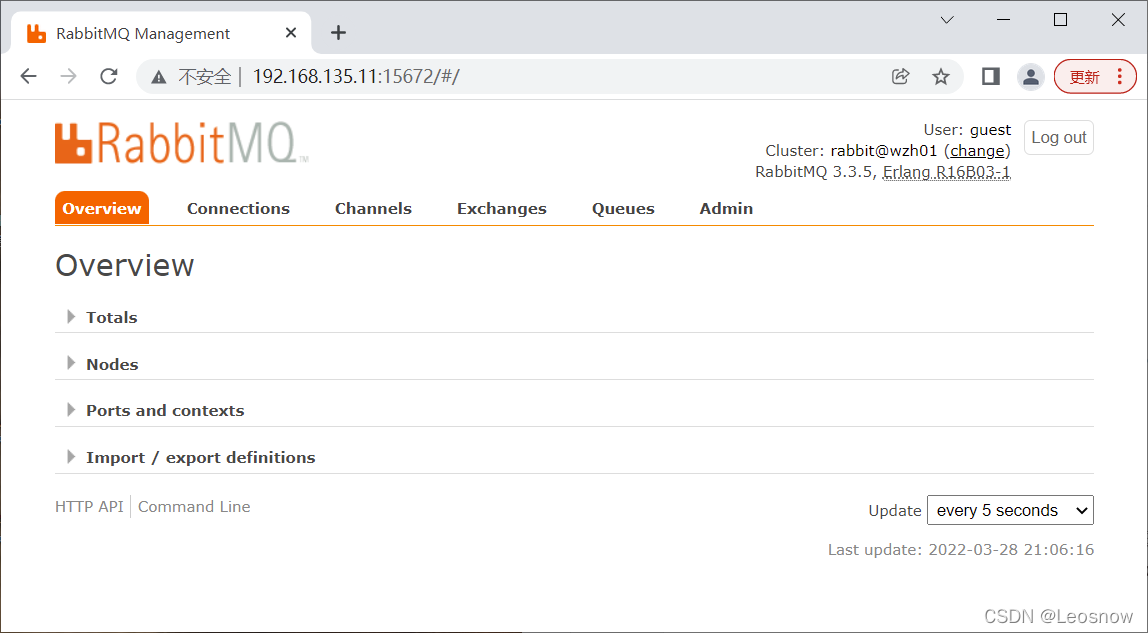The height and width of the screenshot is (633, 1148).
Task: Click the 'Last update: 2022-03-28 21:06:16' text
Action: [x=961, y=550]
